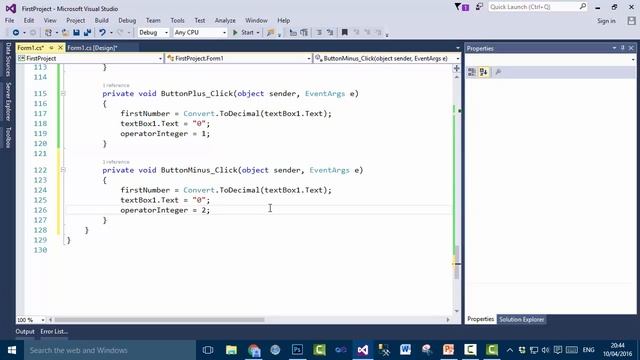Open the View menu

pos(50,20)
